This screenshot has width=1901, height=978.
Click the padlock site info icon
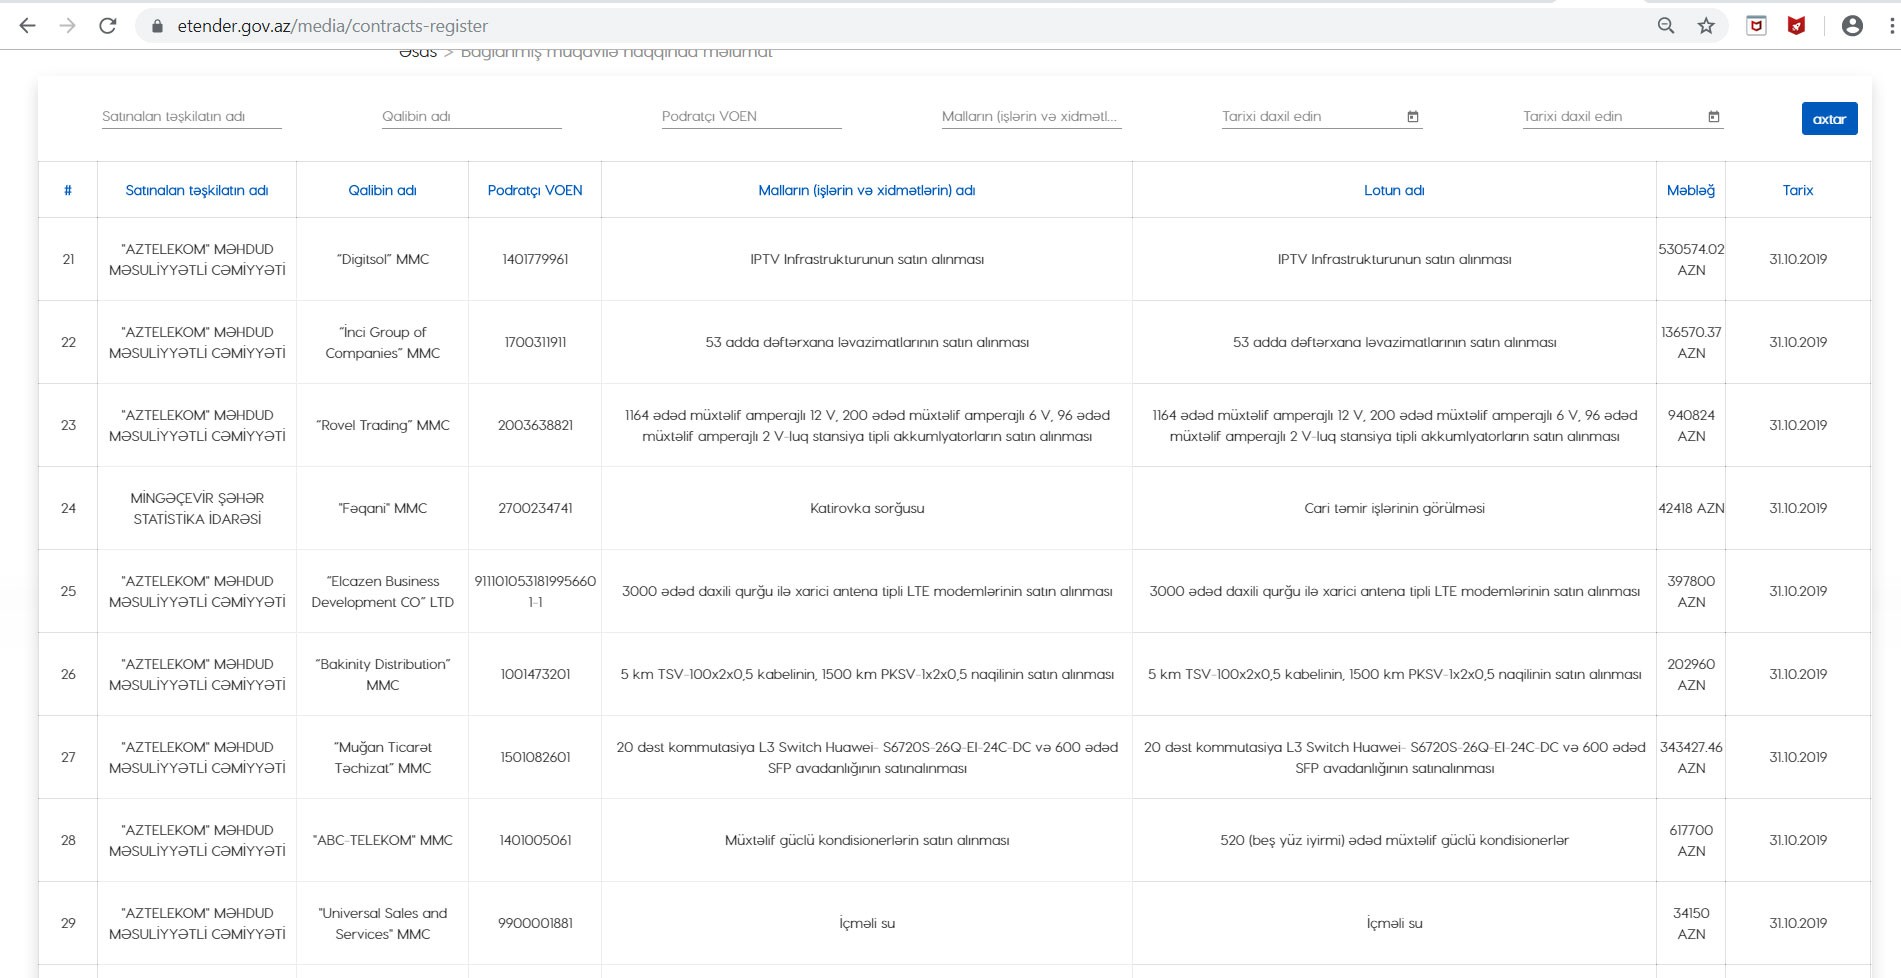pyautogui.click(x=157, y=26)
